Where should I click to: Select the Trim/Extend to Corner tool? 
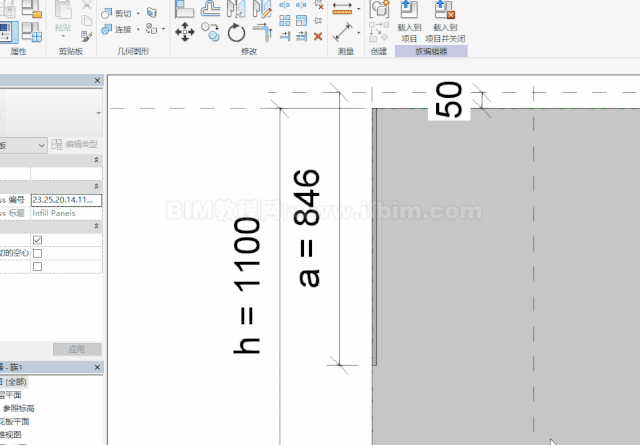coord(262,33)
